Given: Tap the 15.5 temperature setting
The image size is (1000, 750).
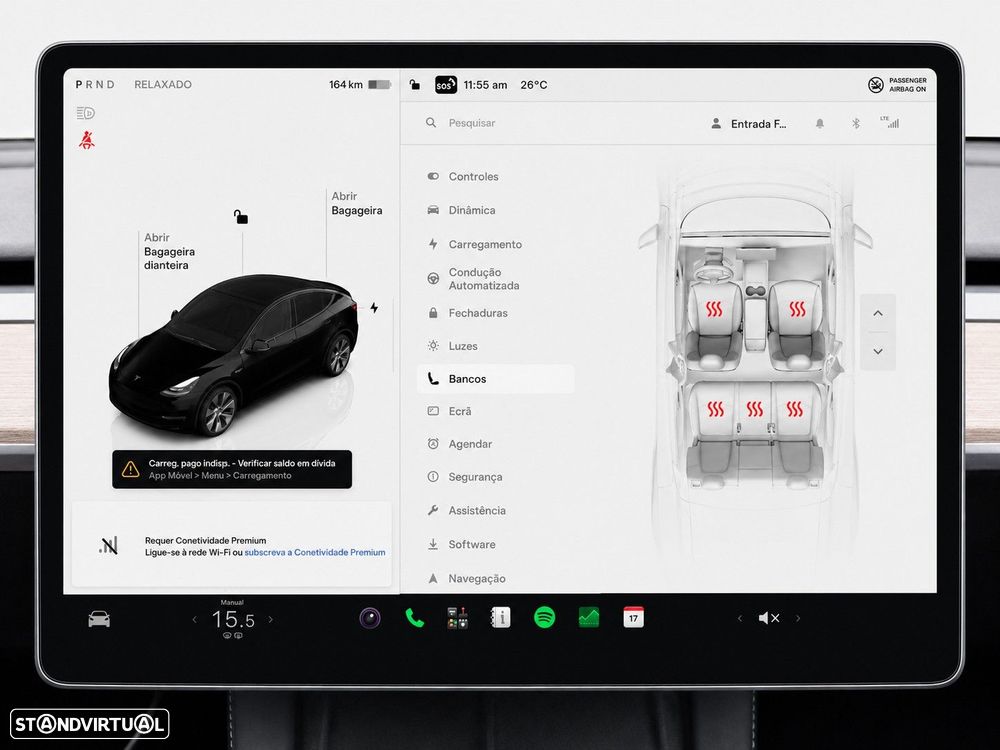Looking at the screenshot, I should [233, 619].
